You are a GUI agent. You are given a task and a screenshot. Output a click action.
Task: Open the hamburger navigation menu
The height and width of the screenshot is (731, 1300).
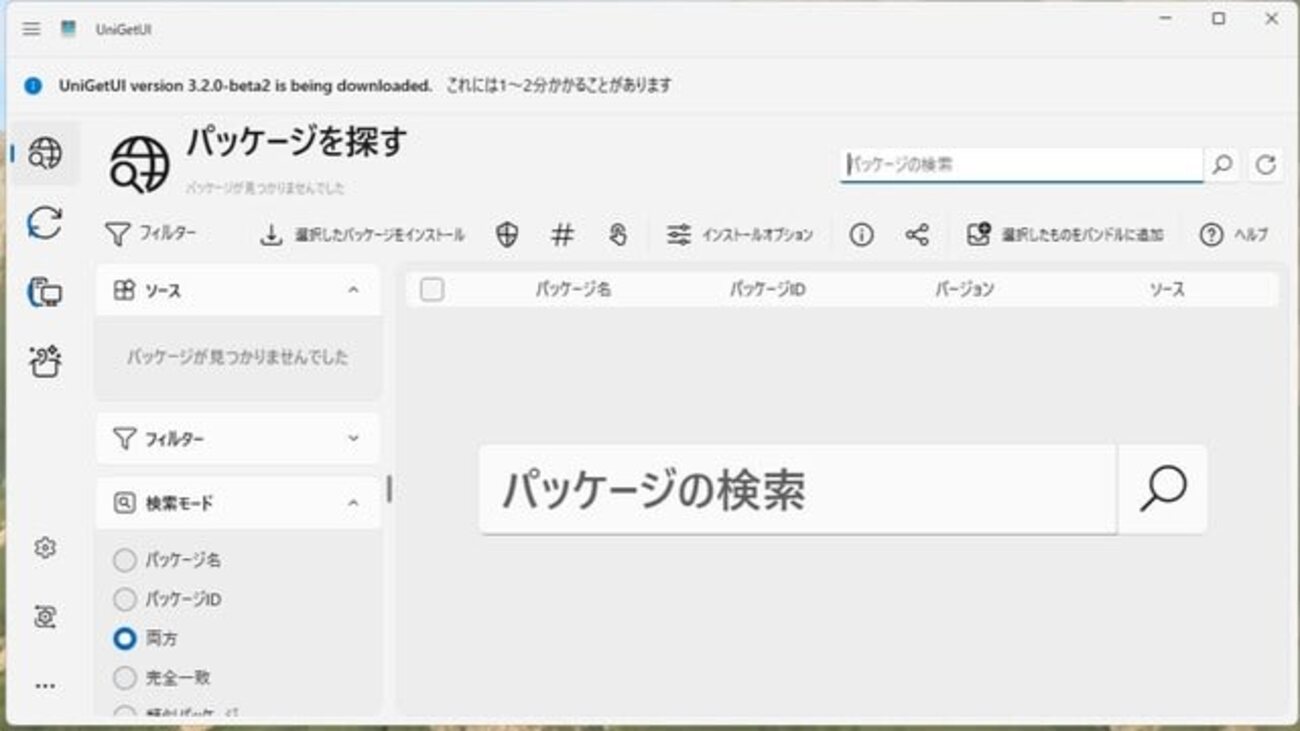32,29
